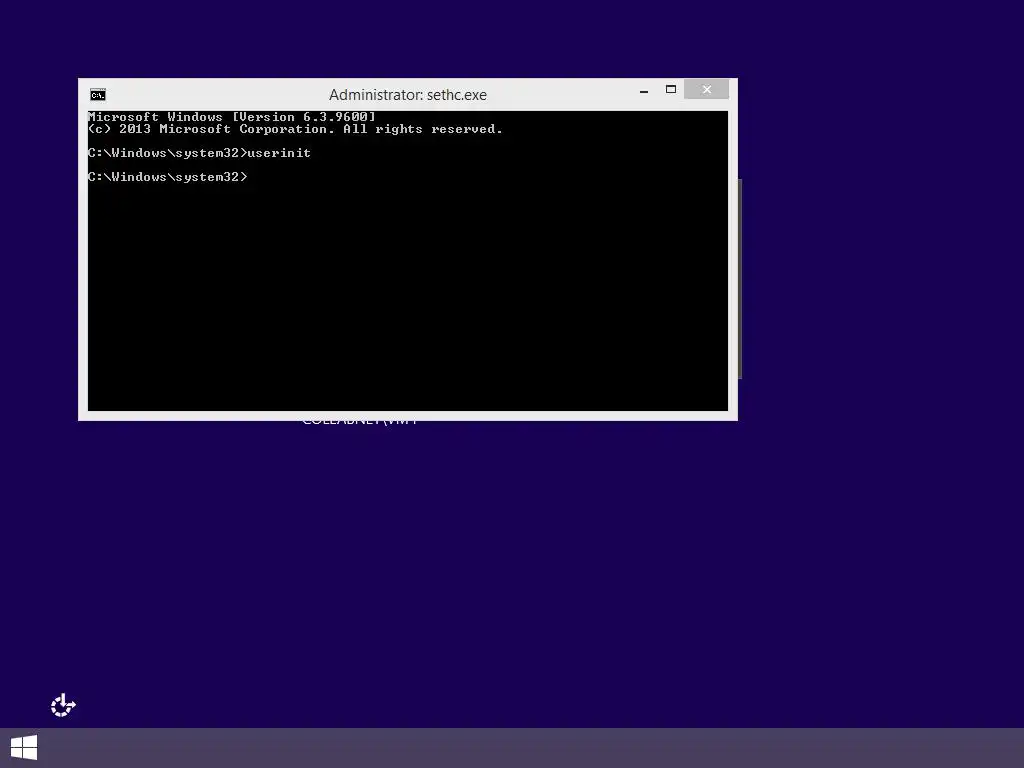Click the Ease of Access icon

(x=63, y=705)
